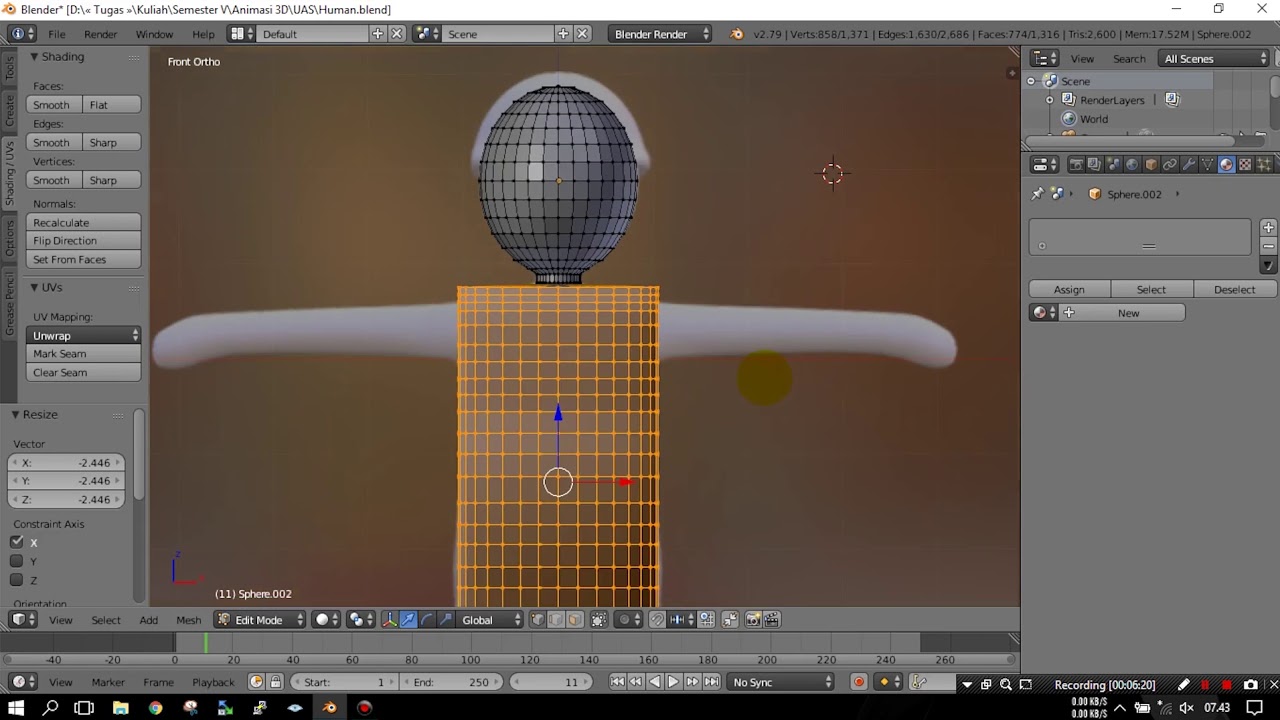
Task: Click the Flip Direction button
Action: [84, 241]
